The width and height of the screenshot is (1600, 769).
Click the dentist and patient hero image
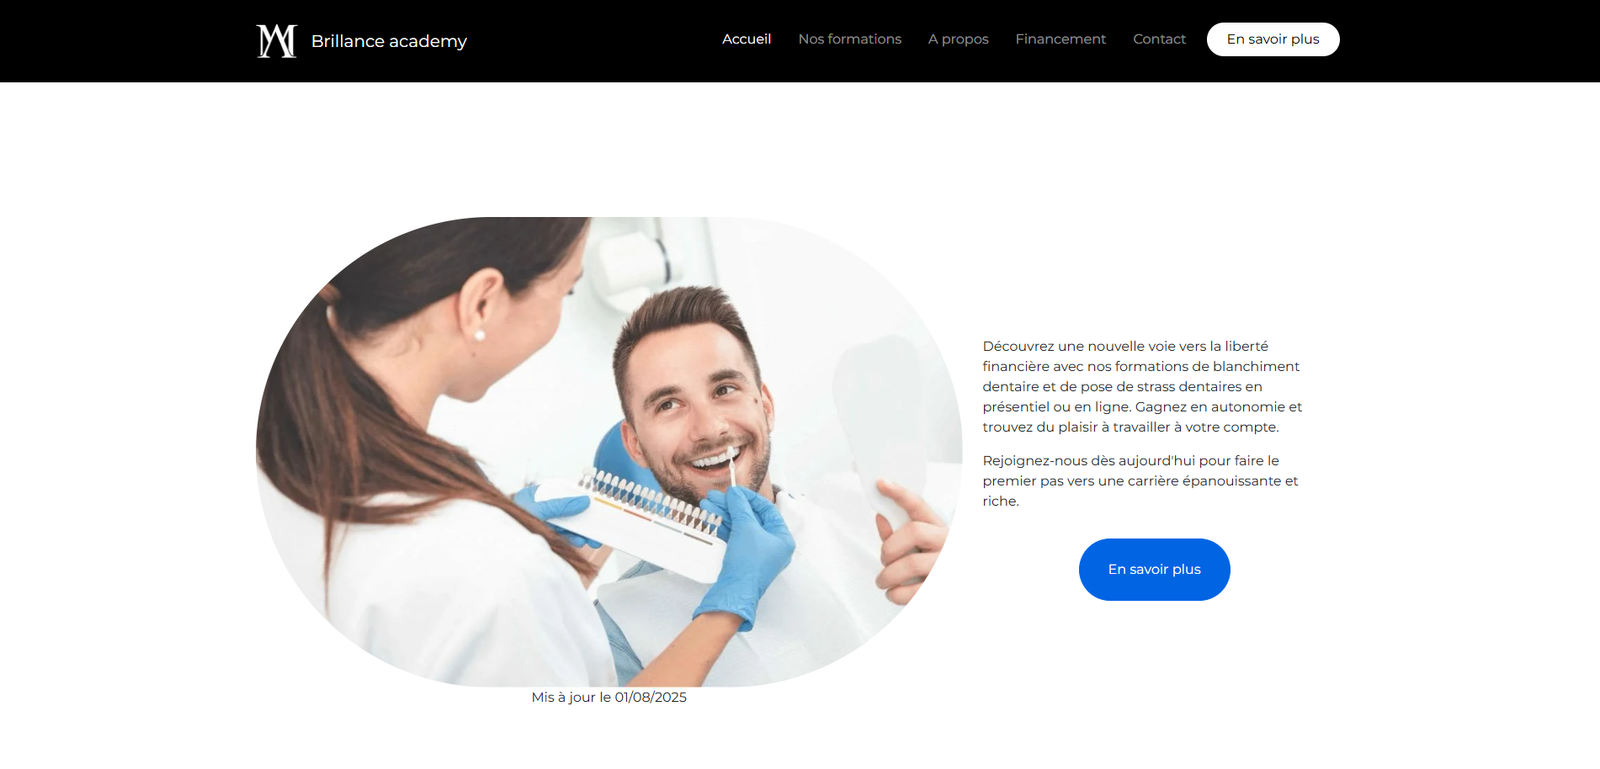pyautogui.click(x=609, y=451)
